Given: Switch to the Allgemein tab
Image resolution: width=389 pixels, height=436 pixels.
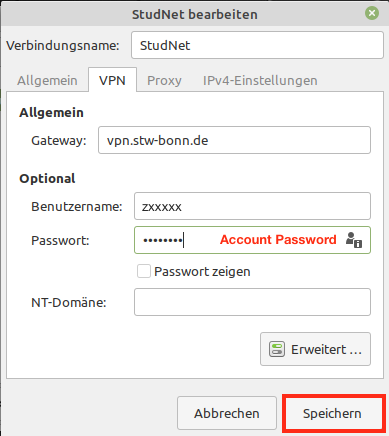Looking at the screenshot, I should (47, 80).
